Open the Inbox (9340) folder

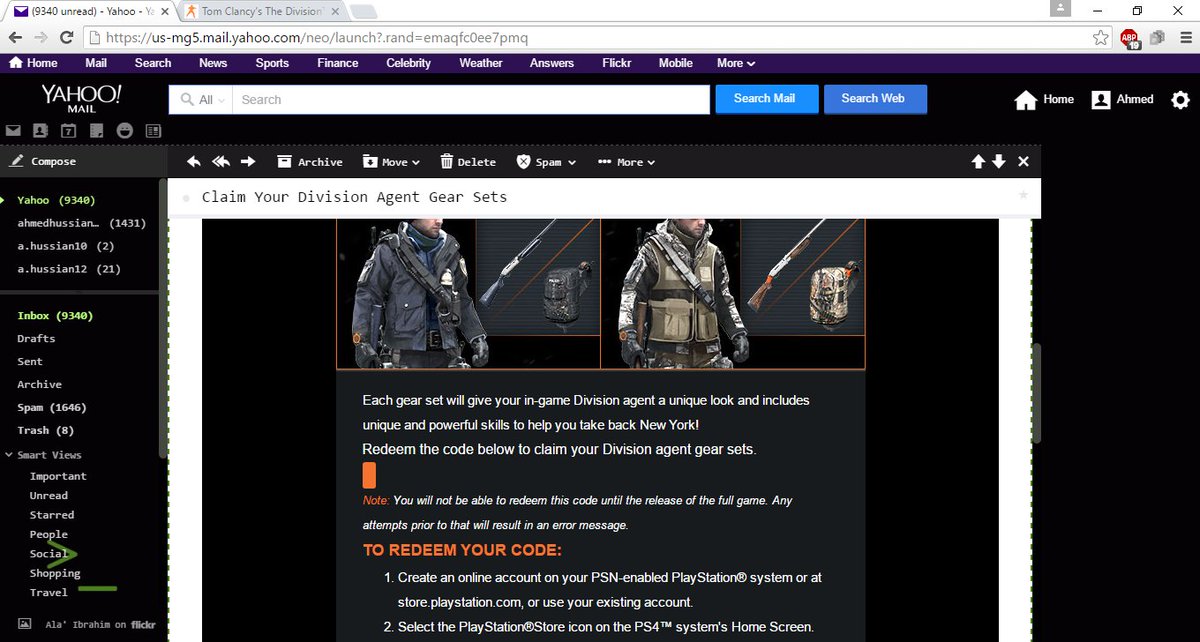[55, 316]
